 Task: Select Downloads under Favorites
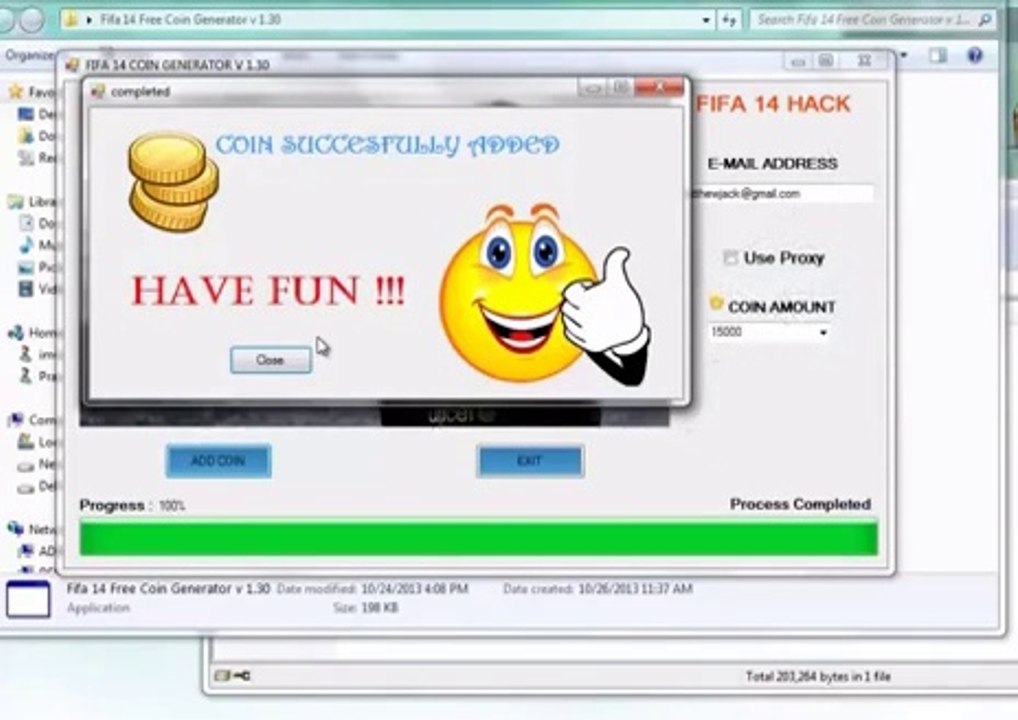36,136
